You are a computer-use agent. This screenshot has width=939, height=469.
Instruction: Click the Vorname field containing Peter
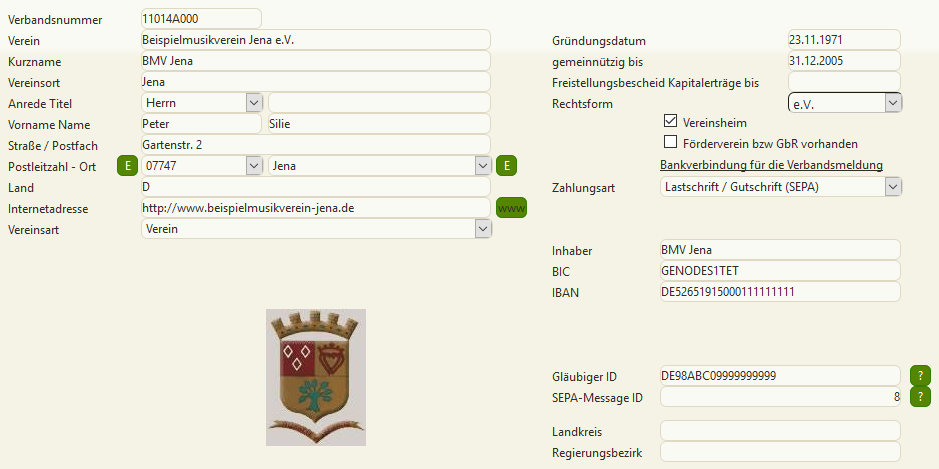tap(201, 123)
